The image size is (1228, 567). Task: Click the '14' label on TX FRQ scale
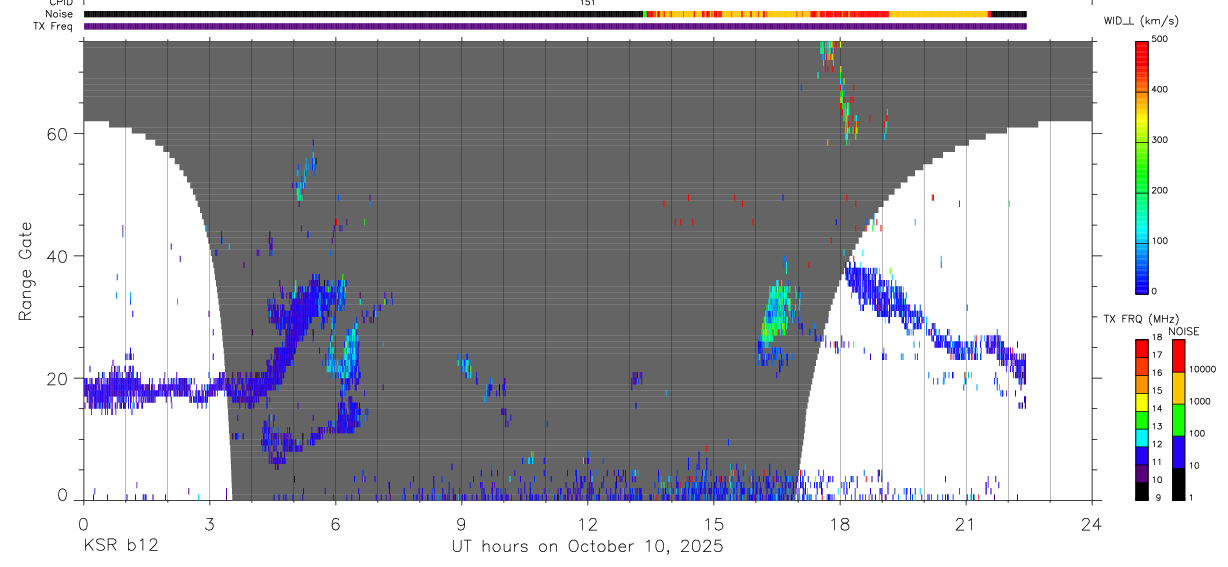(x=1157, y=408)
